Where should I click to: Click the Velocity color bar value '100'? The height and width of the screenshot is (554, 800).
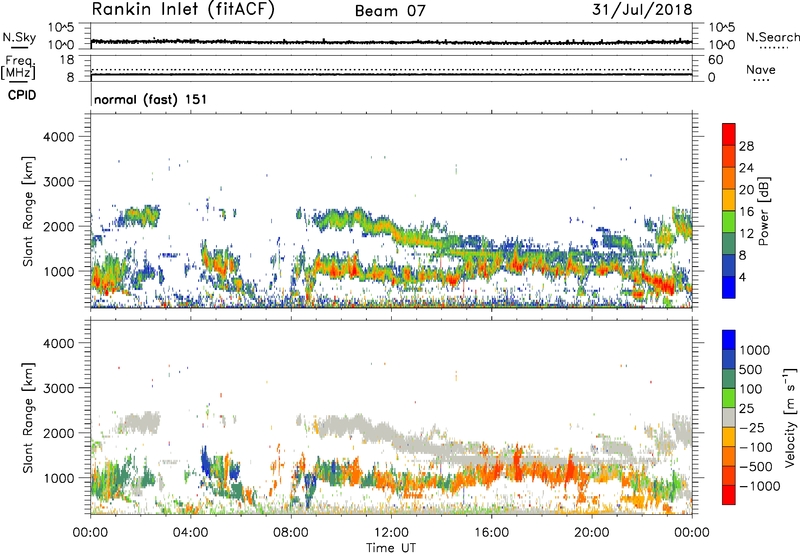click(751, 389)
